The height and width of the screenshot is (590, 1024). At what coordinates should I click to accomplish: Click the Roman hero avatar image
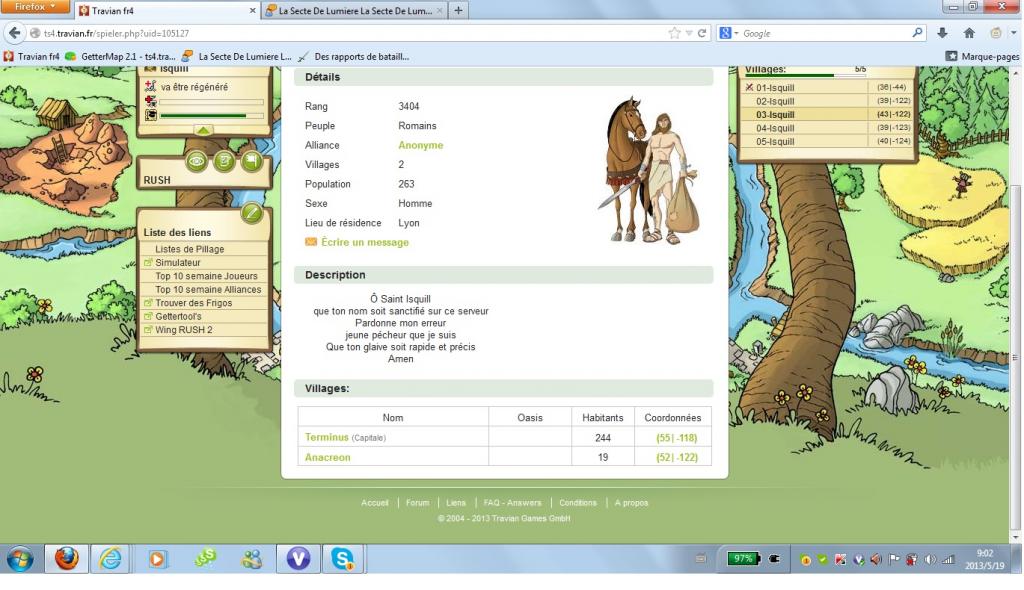pyautogui.click(x=649, y=171)
